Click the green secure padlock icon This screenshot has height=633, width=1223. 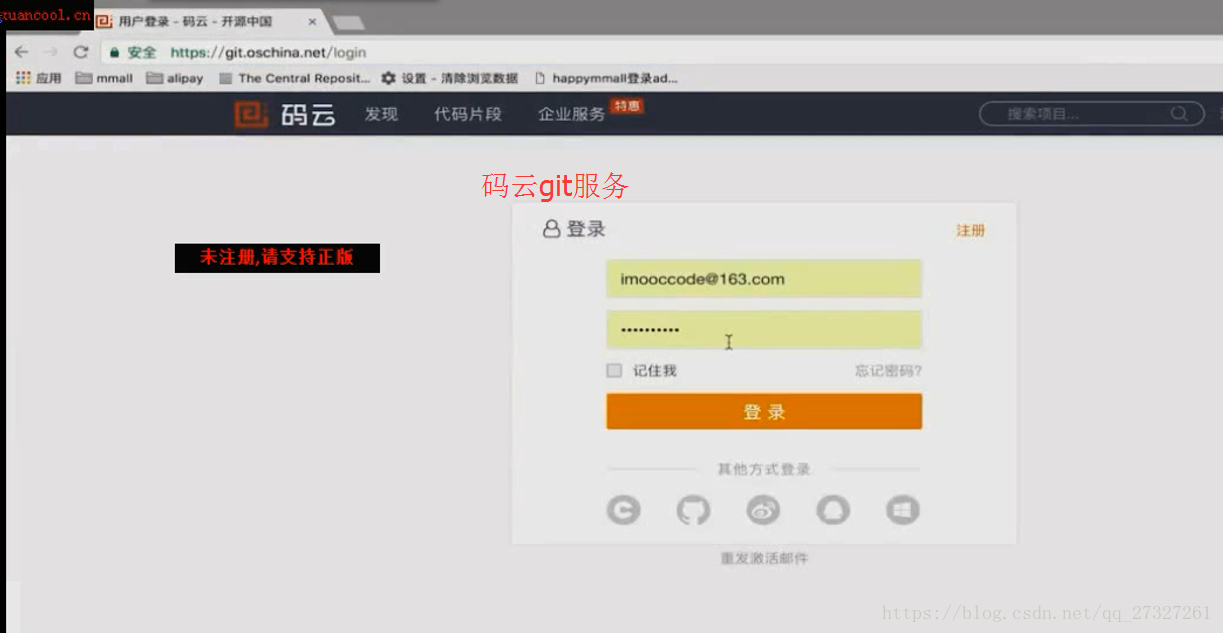pos(115,52)
